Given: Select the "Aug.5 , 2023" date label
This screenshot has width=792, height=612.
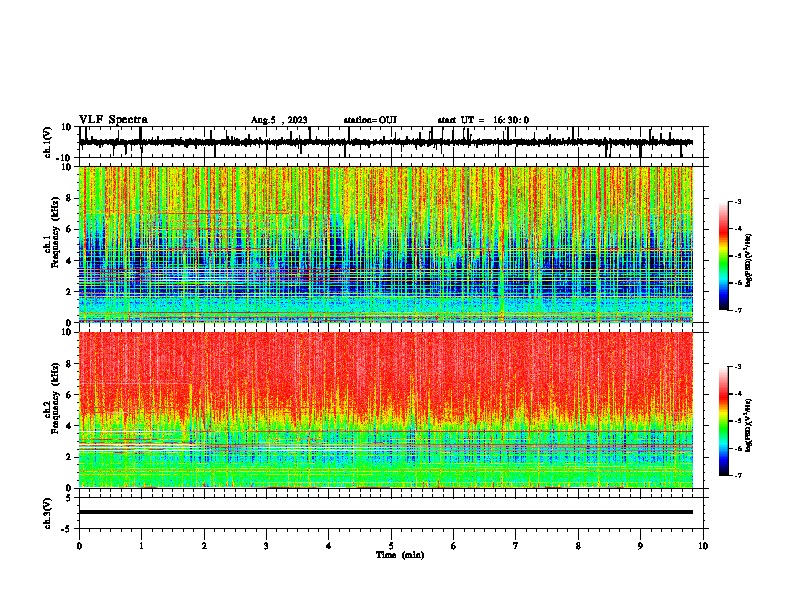Looking at the screenshot, I should (x=279, y=120).
